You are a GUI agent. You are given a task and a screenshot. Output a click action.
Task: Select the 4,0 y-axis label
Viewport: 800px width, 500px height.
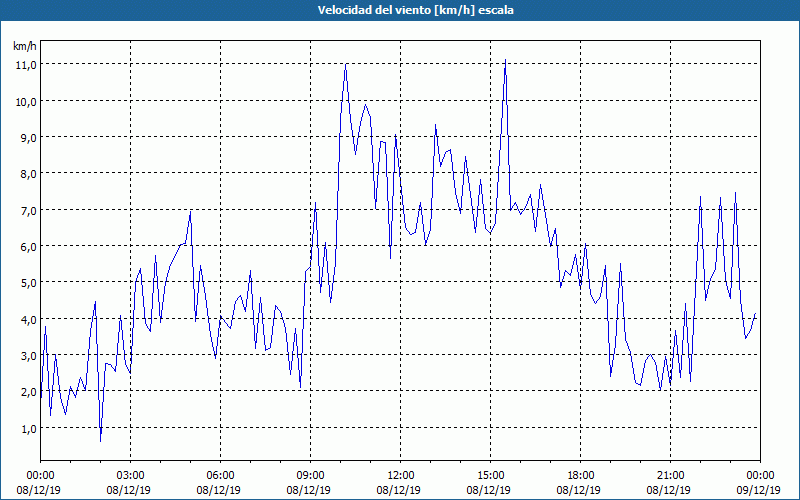28,319
